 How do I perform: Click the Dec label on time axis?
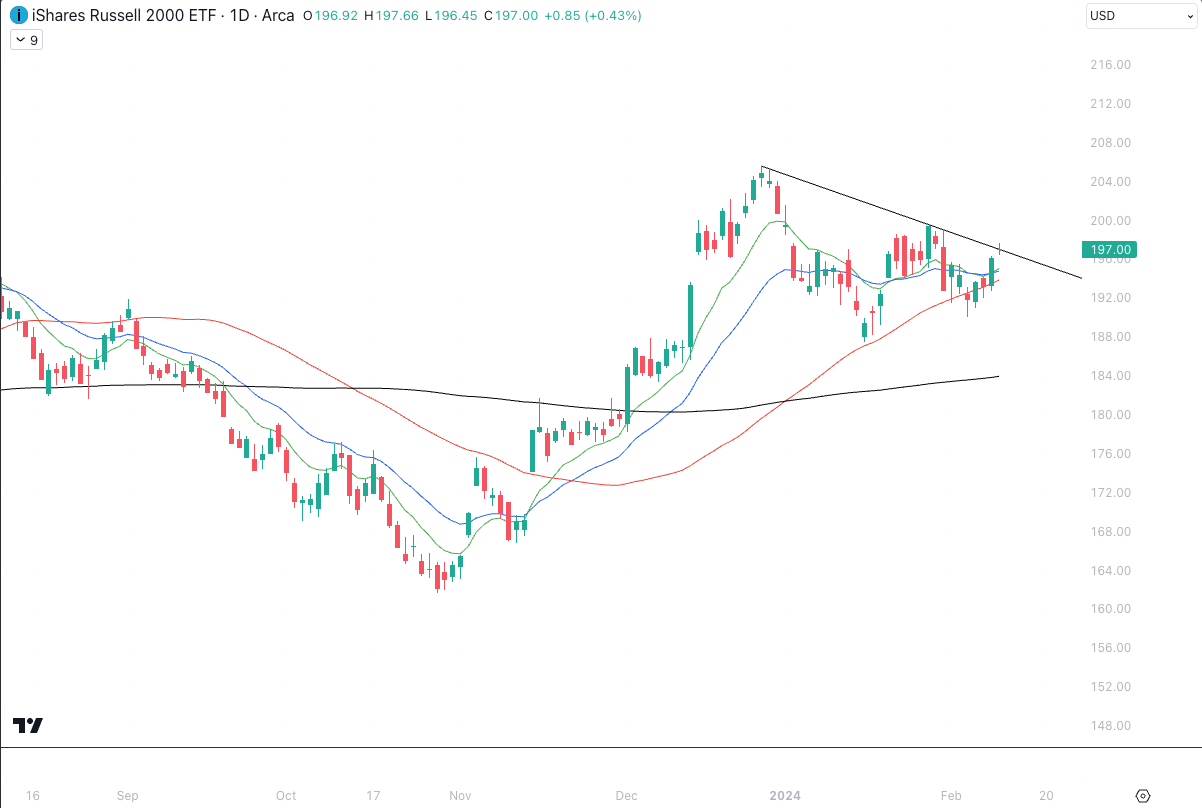point(626,796)
